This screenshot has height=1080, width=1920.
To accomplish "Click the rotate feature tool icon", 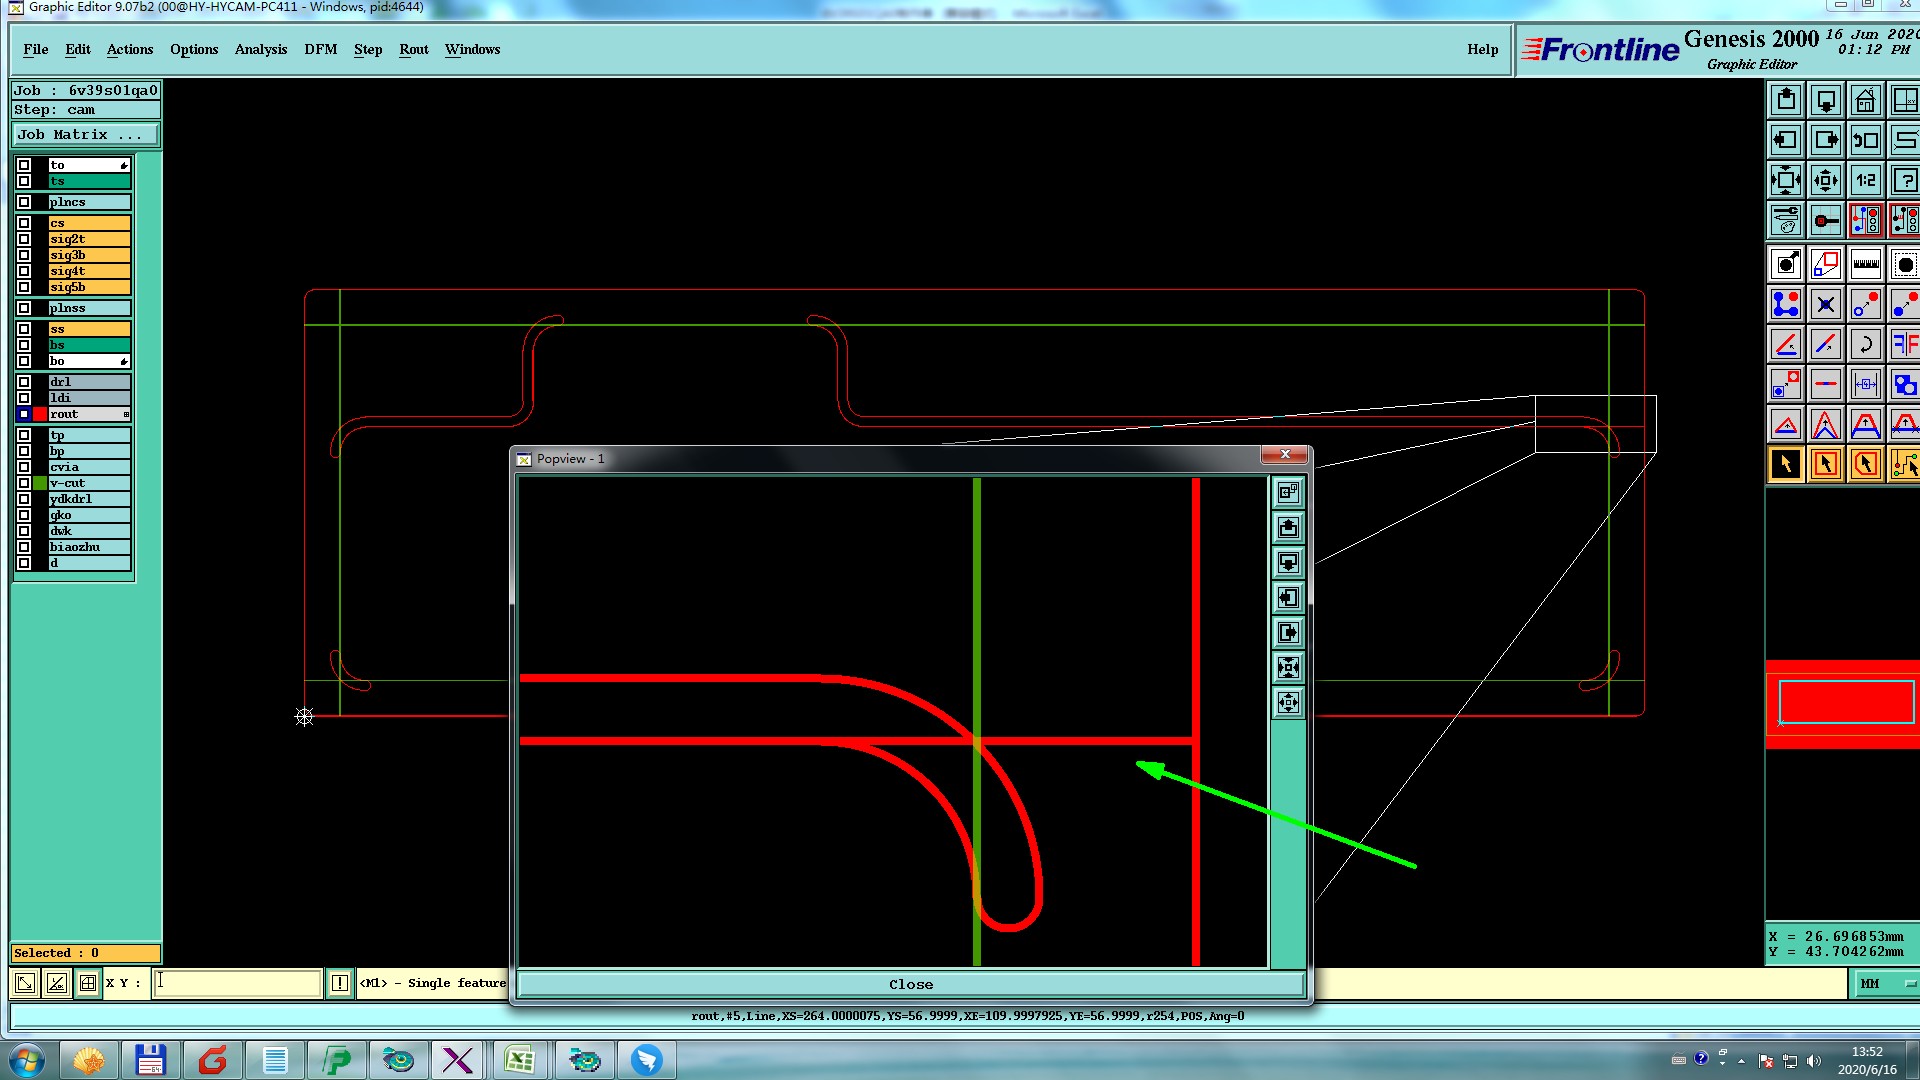I will [x=1865, y=344].
